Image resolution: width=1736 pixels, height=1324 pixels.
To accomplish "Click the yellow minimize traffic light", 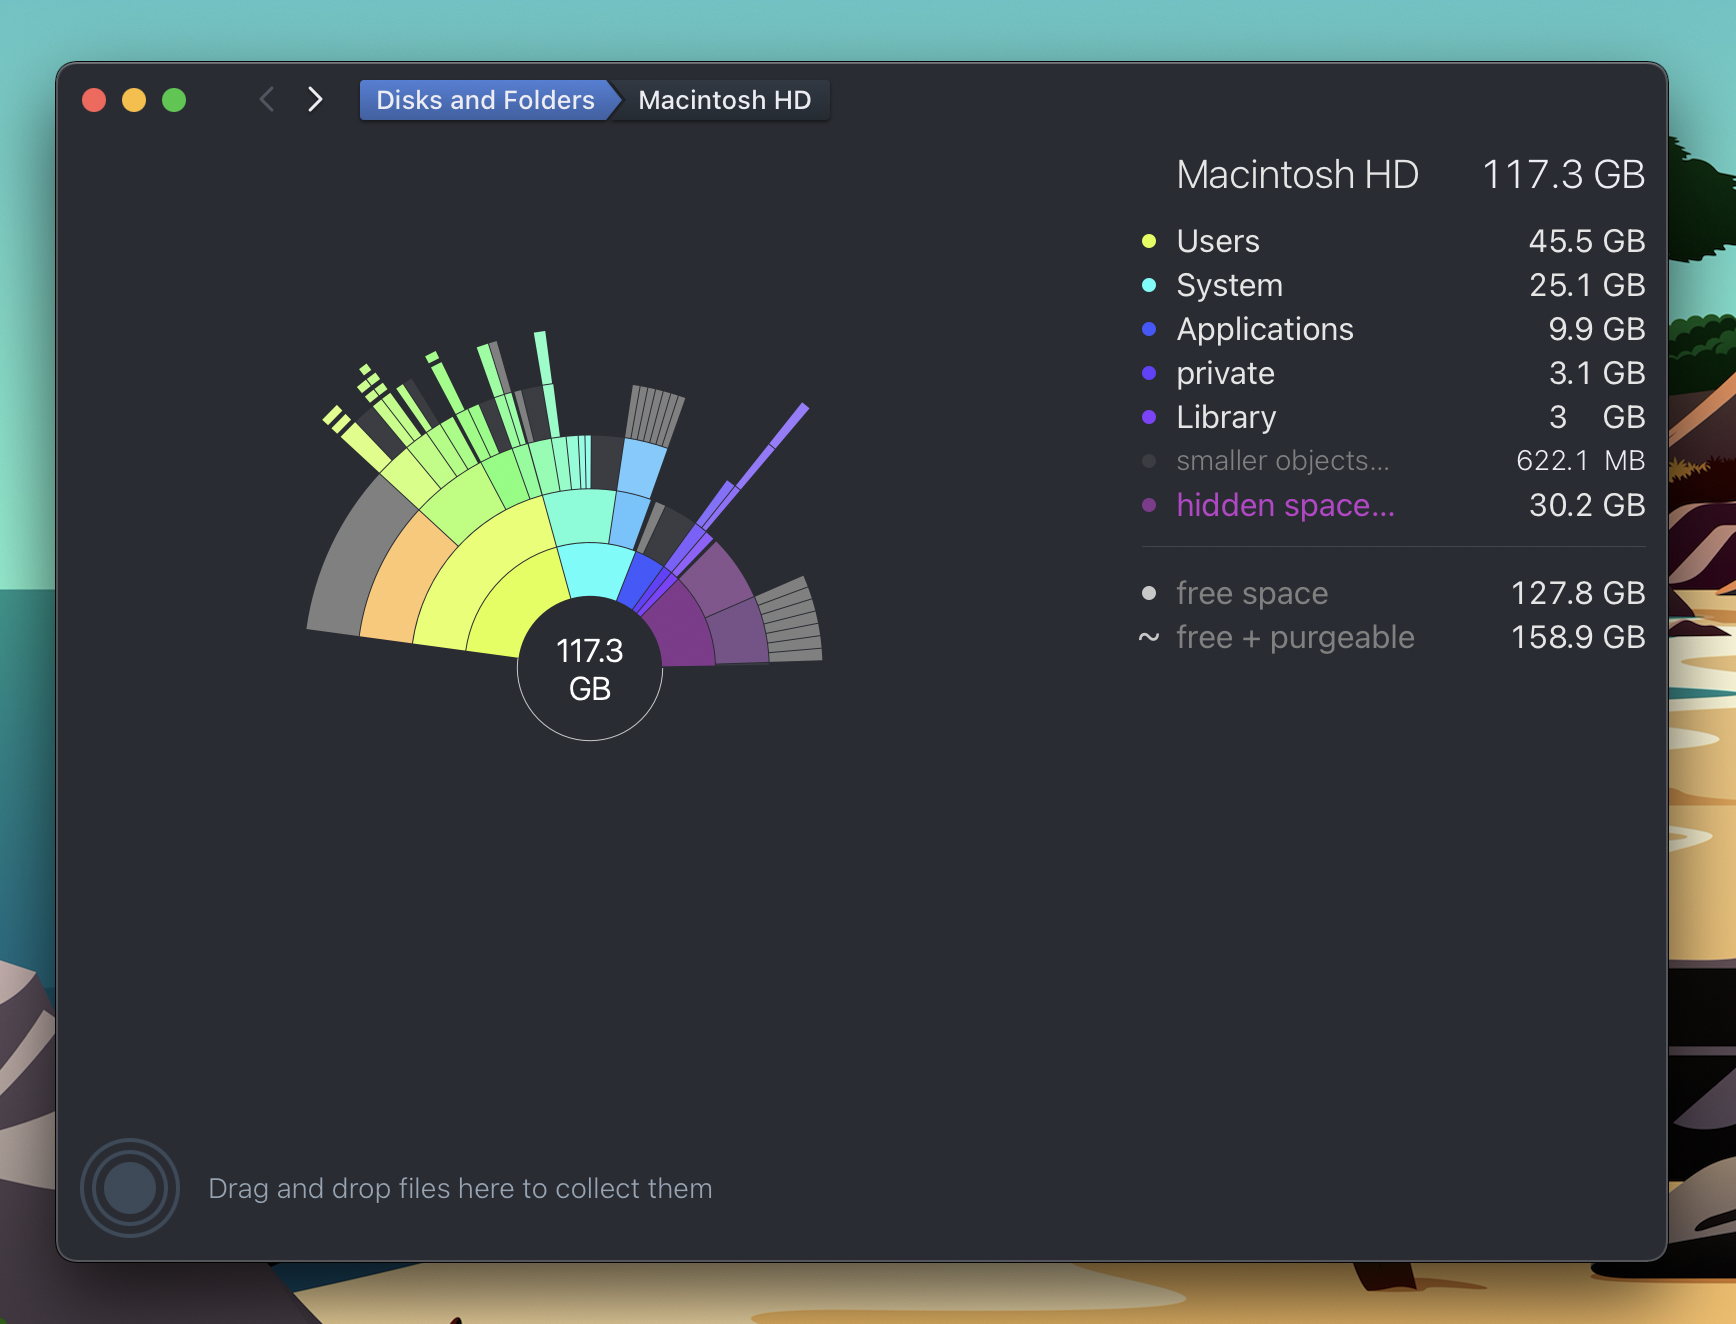I will click(134, 99).
